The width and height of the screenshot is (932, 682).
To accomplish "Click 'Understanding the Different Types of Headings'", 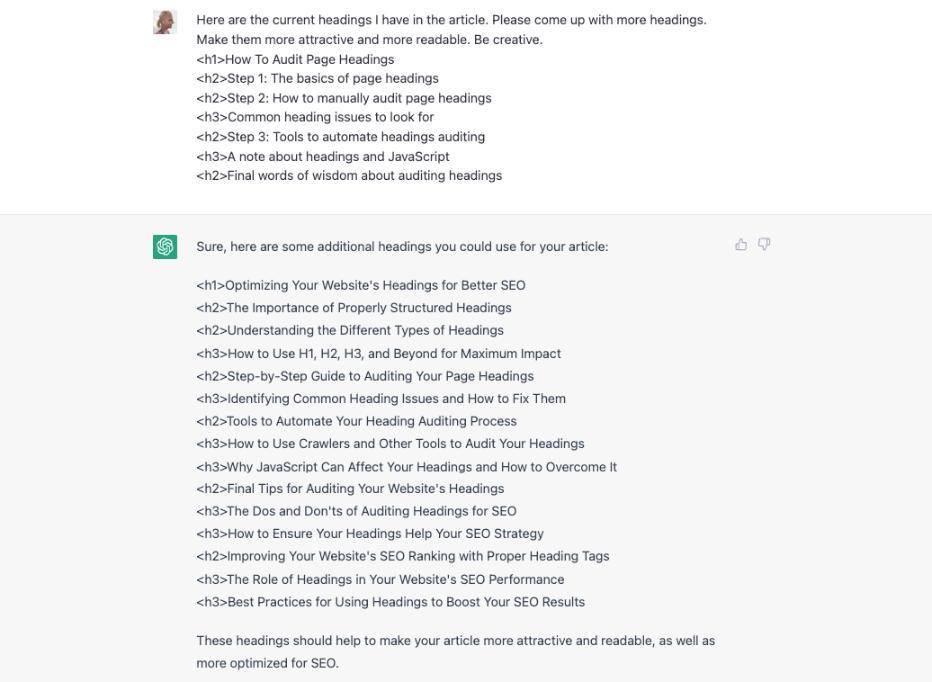I will (x=350, y=331).
